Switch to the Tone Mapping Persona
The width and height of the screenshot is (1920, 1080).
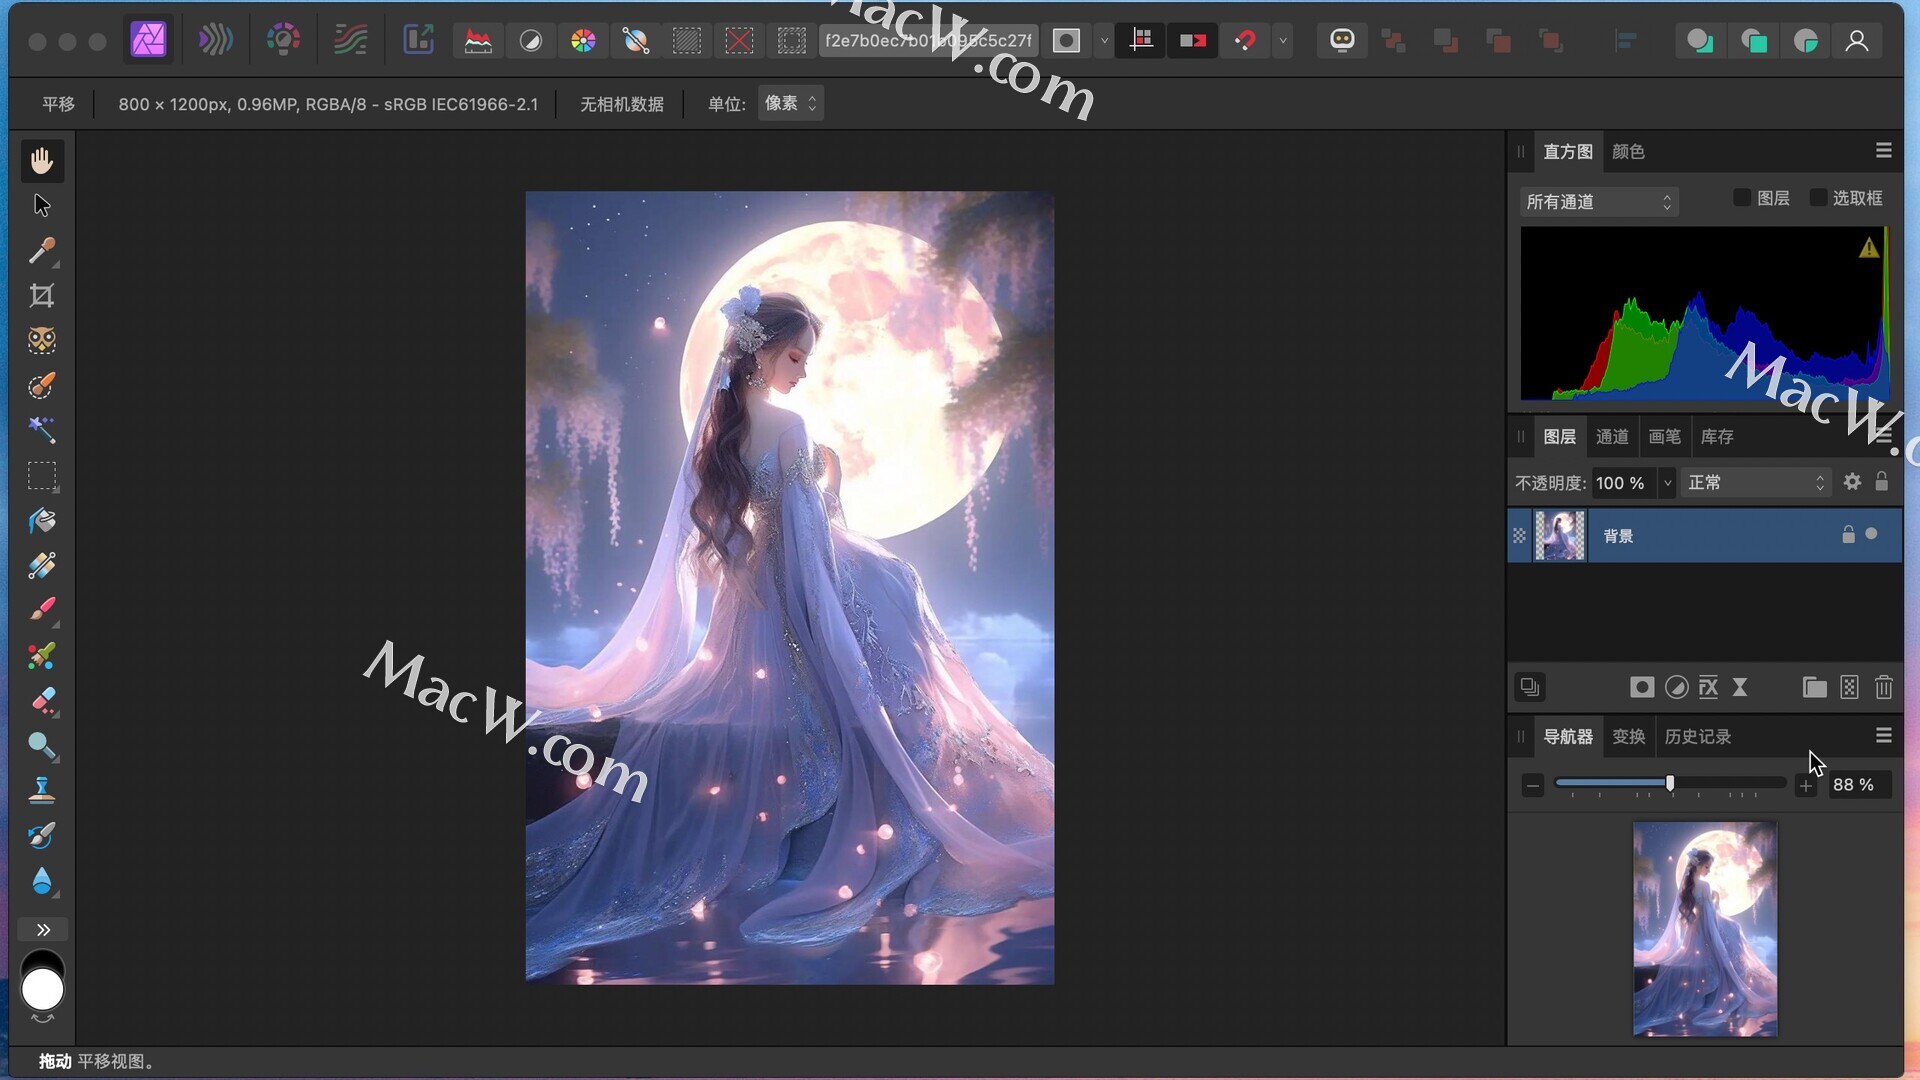coord(350,40)
